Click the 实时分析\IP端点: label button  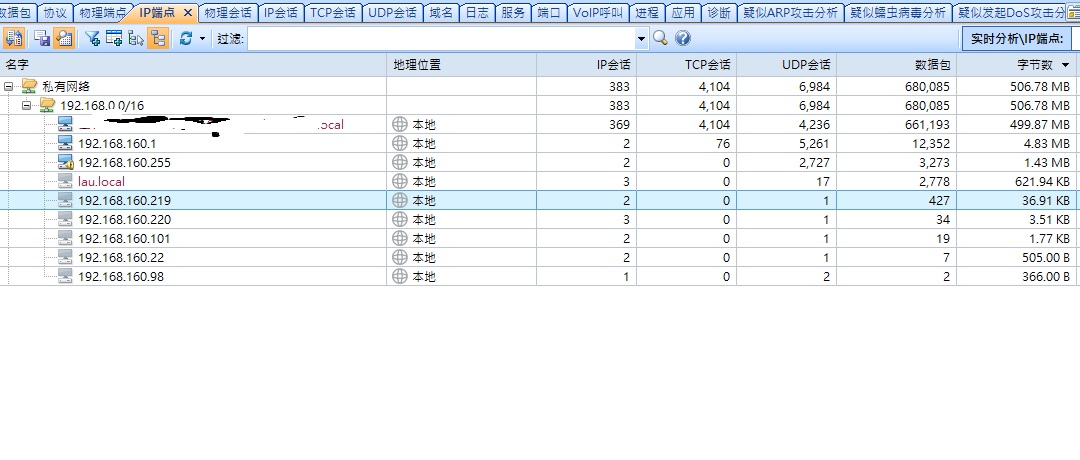pyautogui.click(x=1017, y=39)
